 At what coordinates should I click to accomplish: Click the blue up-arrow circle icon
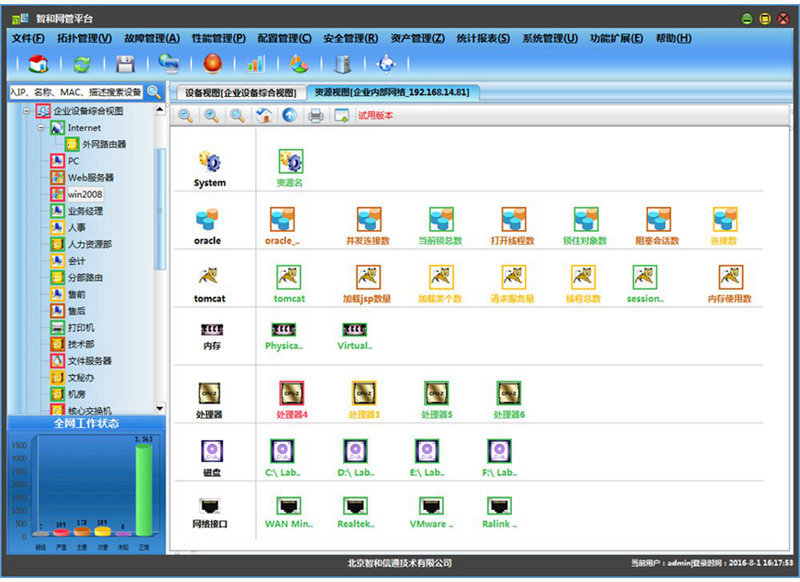pyautogui.click(x=289, y=116)
